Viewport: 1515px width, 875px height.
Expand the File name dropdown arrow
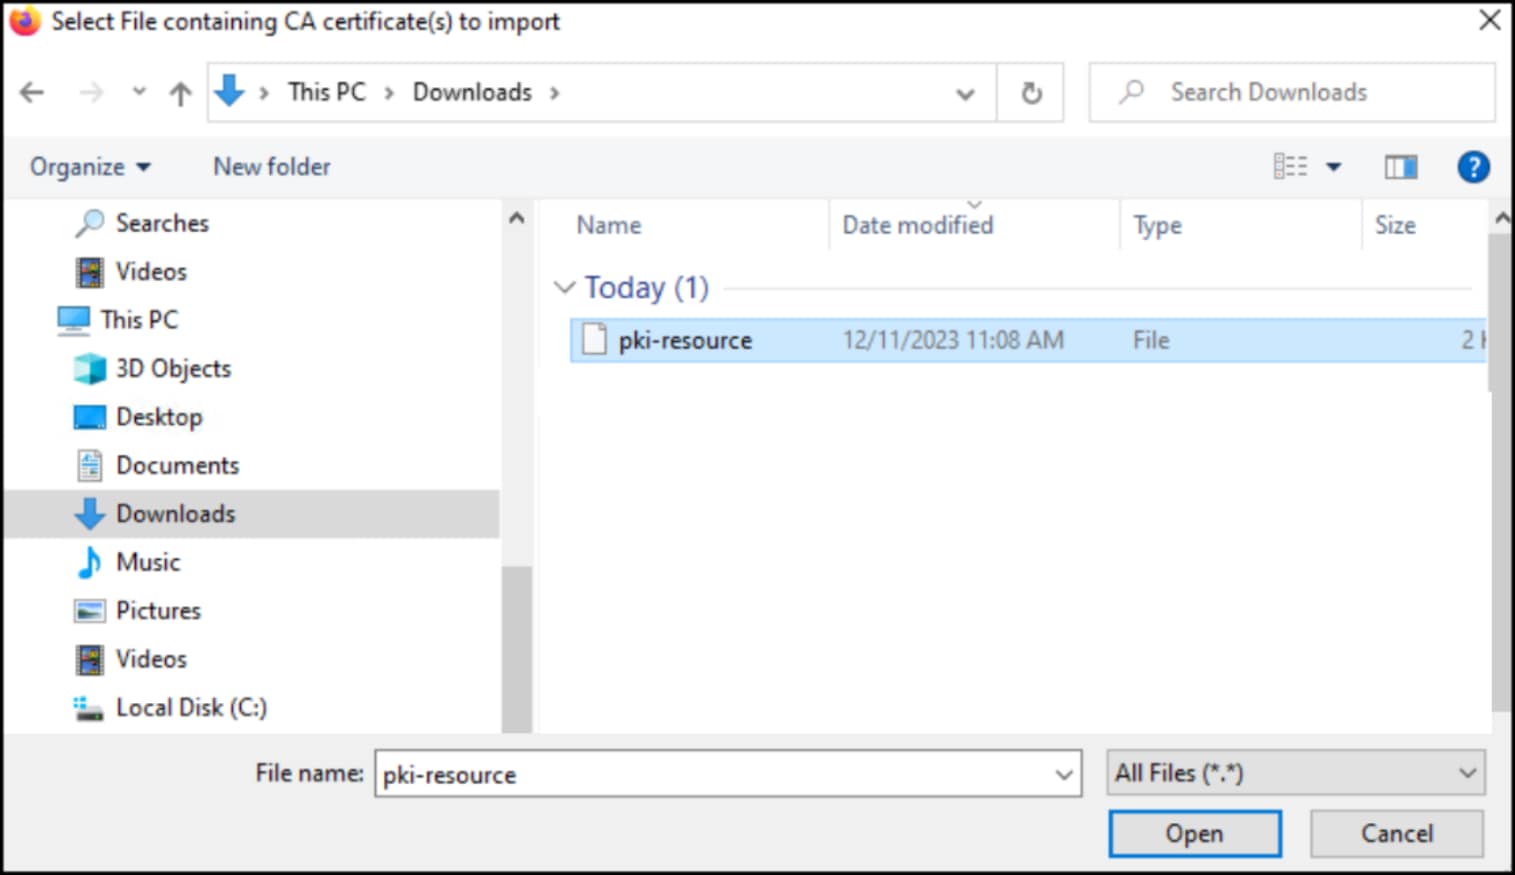[1063, 774]
